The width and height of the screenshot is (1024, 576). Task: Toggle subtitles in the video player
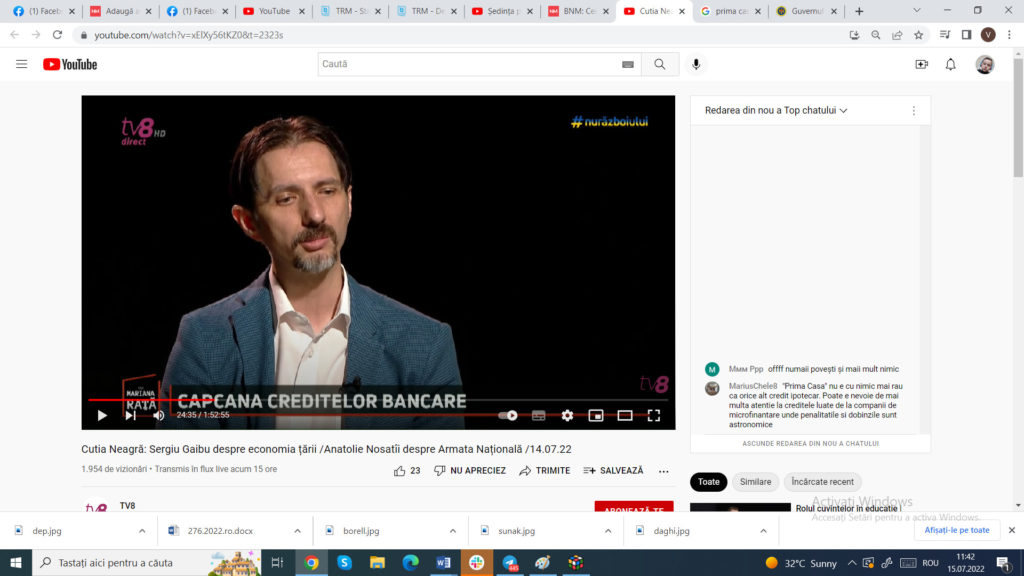pos(538,415)
